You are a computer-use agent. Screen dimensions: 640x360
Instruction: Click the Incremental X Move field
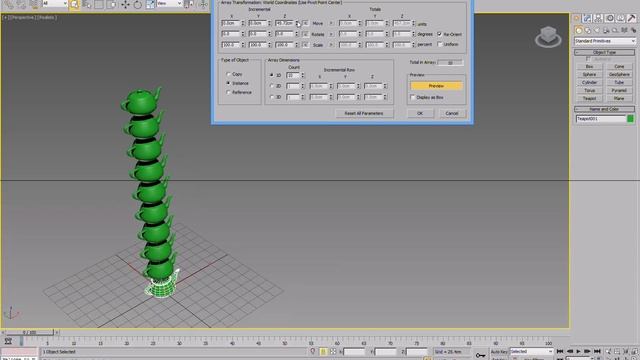tap(231, 23)
